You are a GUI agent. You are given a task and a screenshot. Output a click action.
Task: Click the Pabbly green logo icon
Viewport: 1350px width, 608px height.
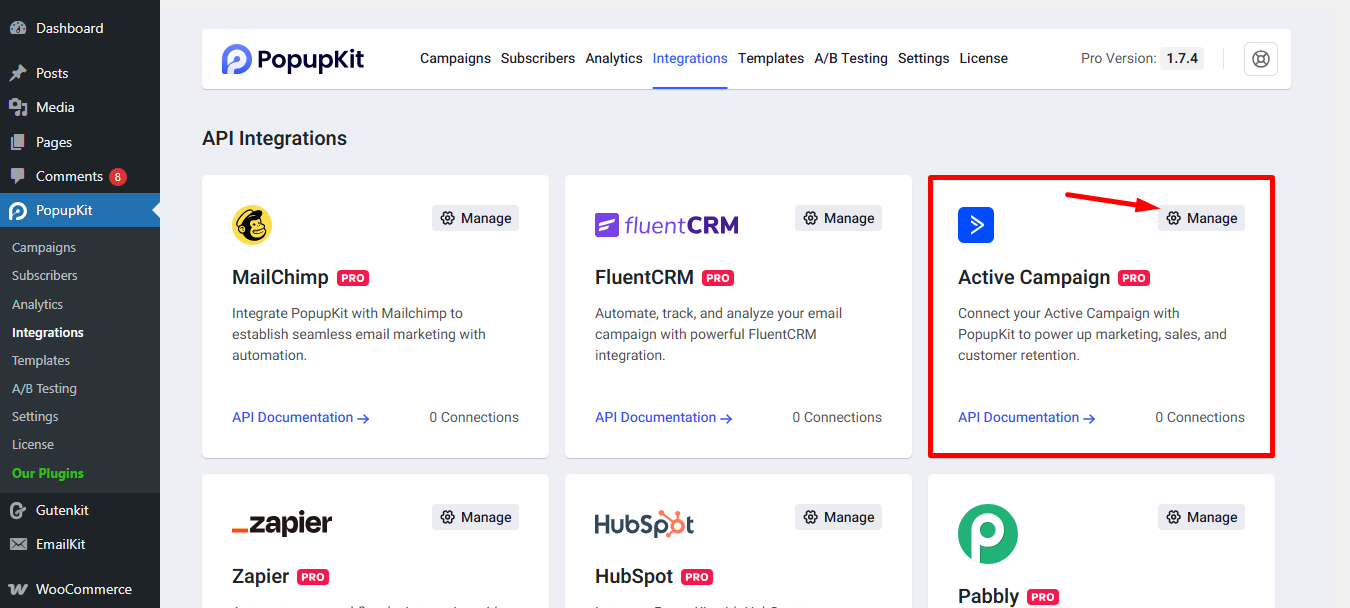(987, 533)
